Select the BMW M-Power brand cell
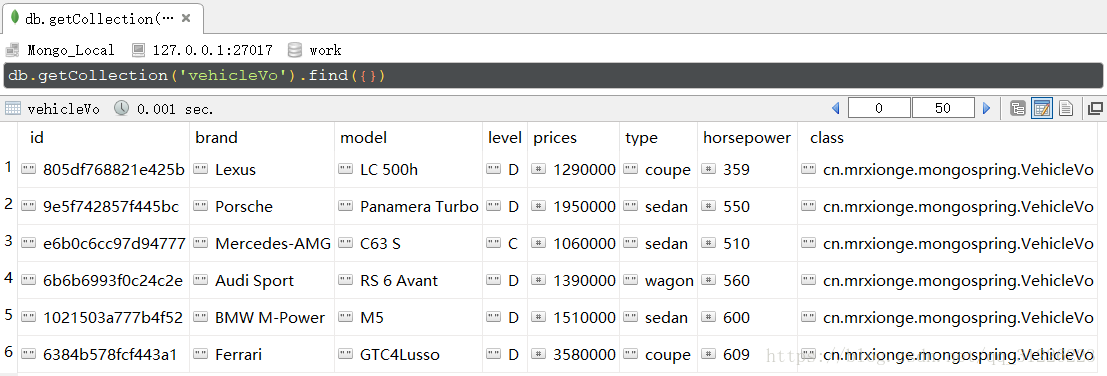This screenshot has width=1107, height=376. (x=262, y=317)
